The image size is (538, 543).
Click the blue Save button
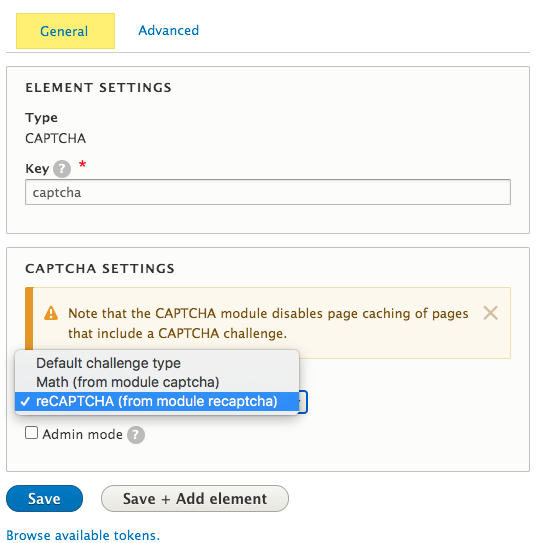pyautogui.click(x=44, y=499)
